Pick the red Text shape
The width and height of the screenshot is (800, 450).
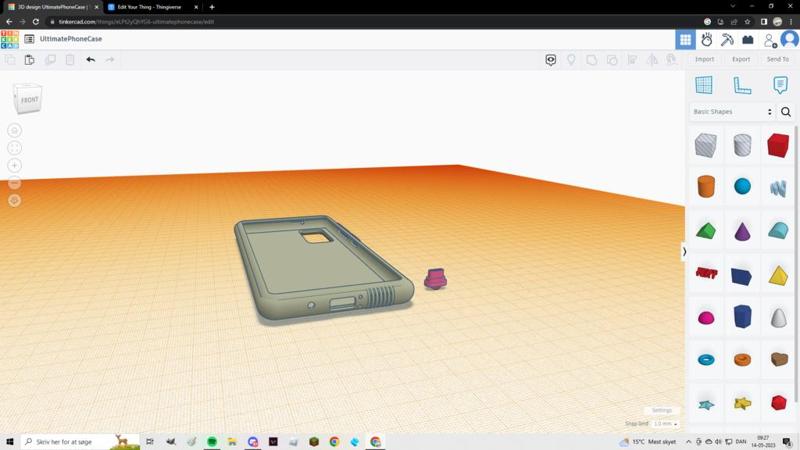[x=706, y=273]
